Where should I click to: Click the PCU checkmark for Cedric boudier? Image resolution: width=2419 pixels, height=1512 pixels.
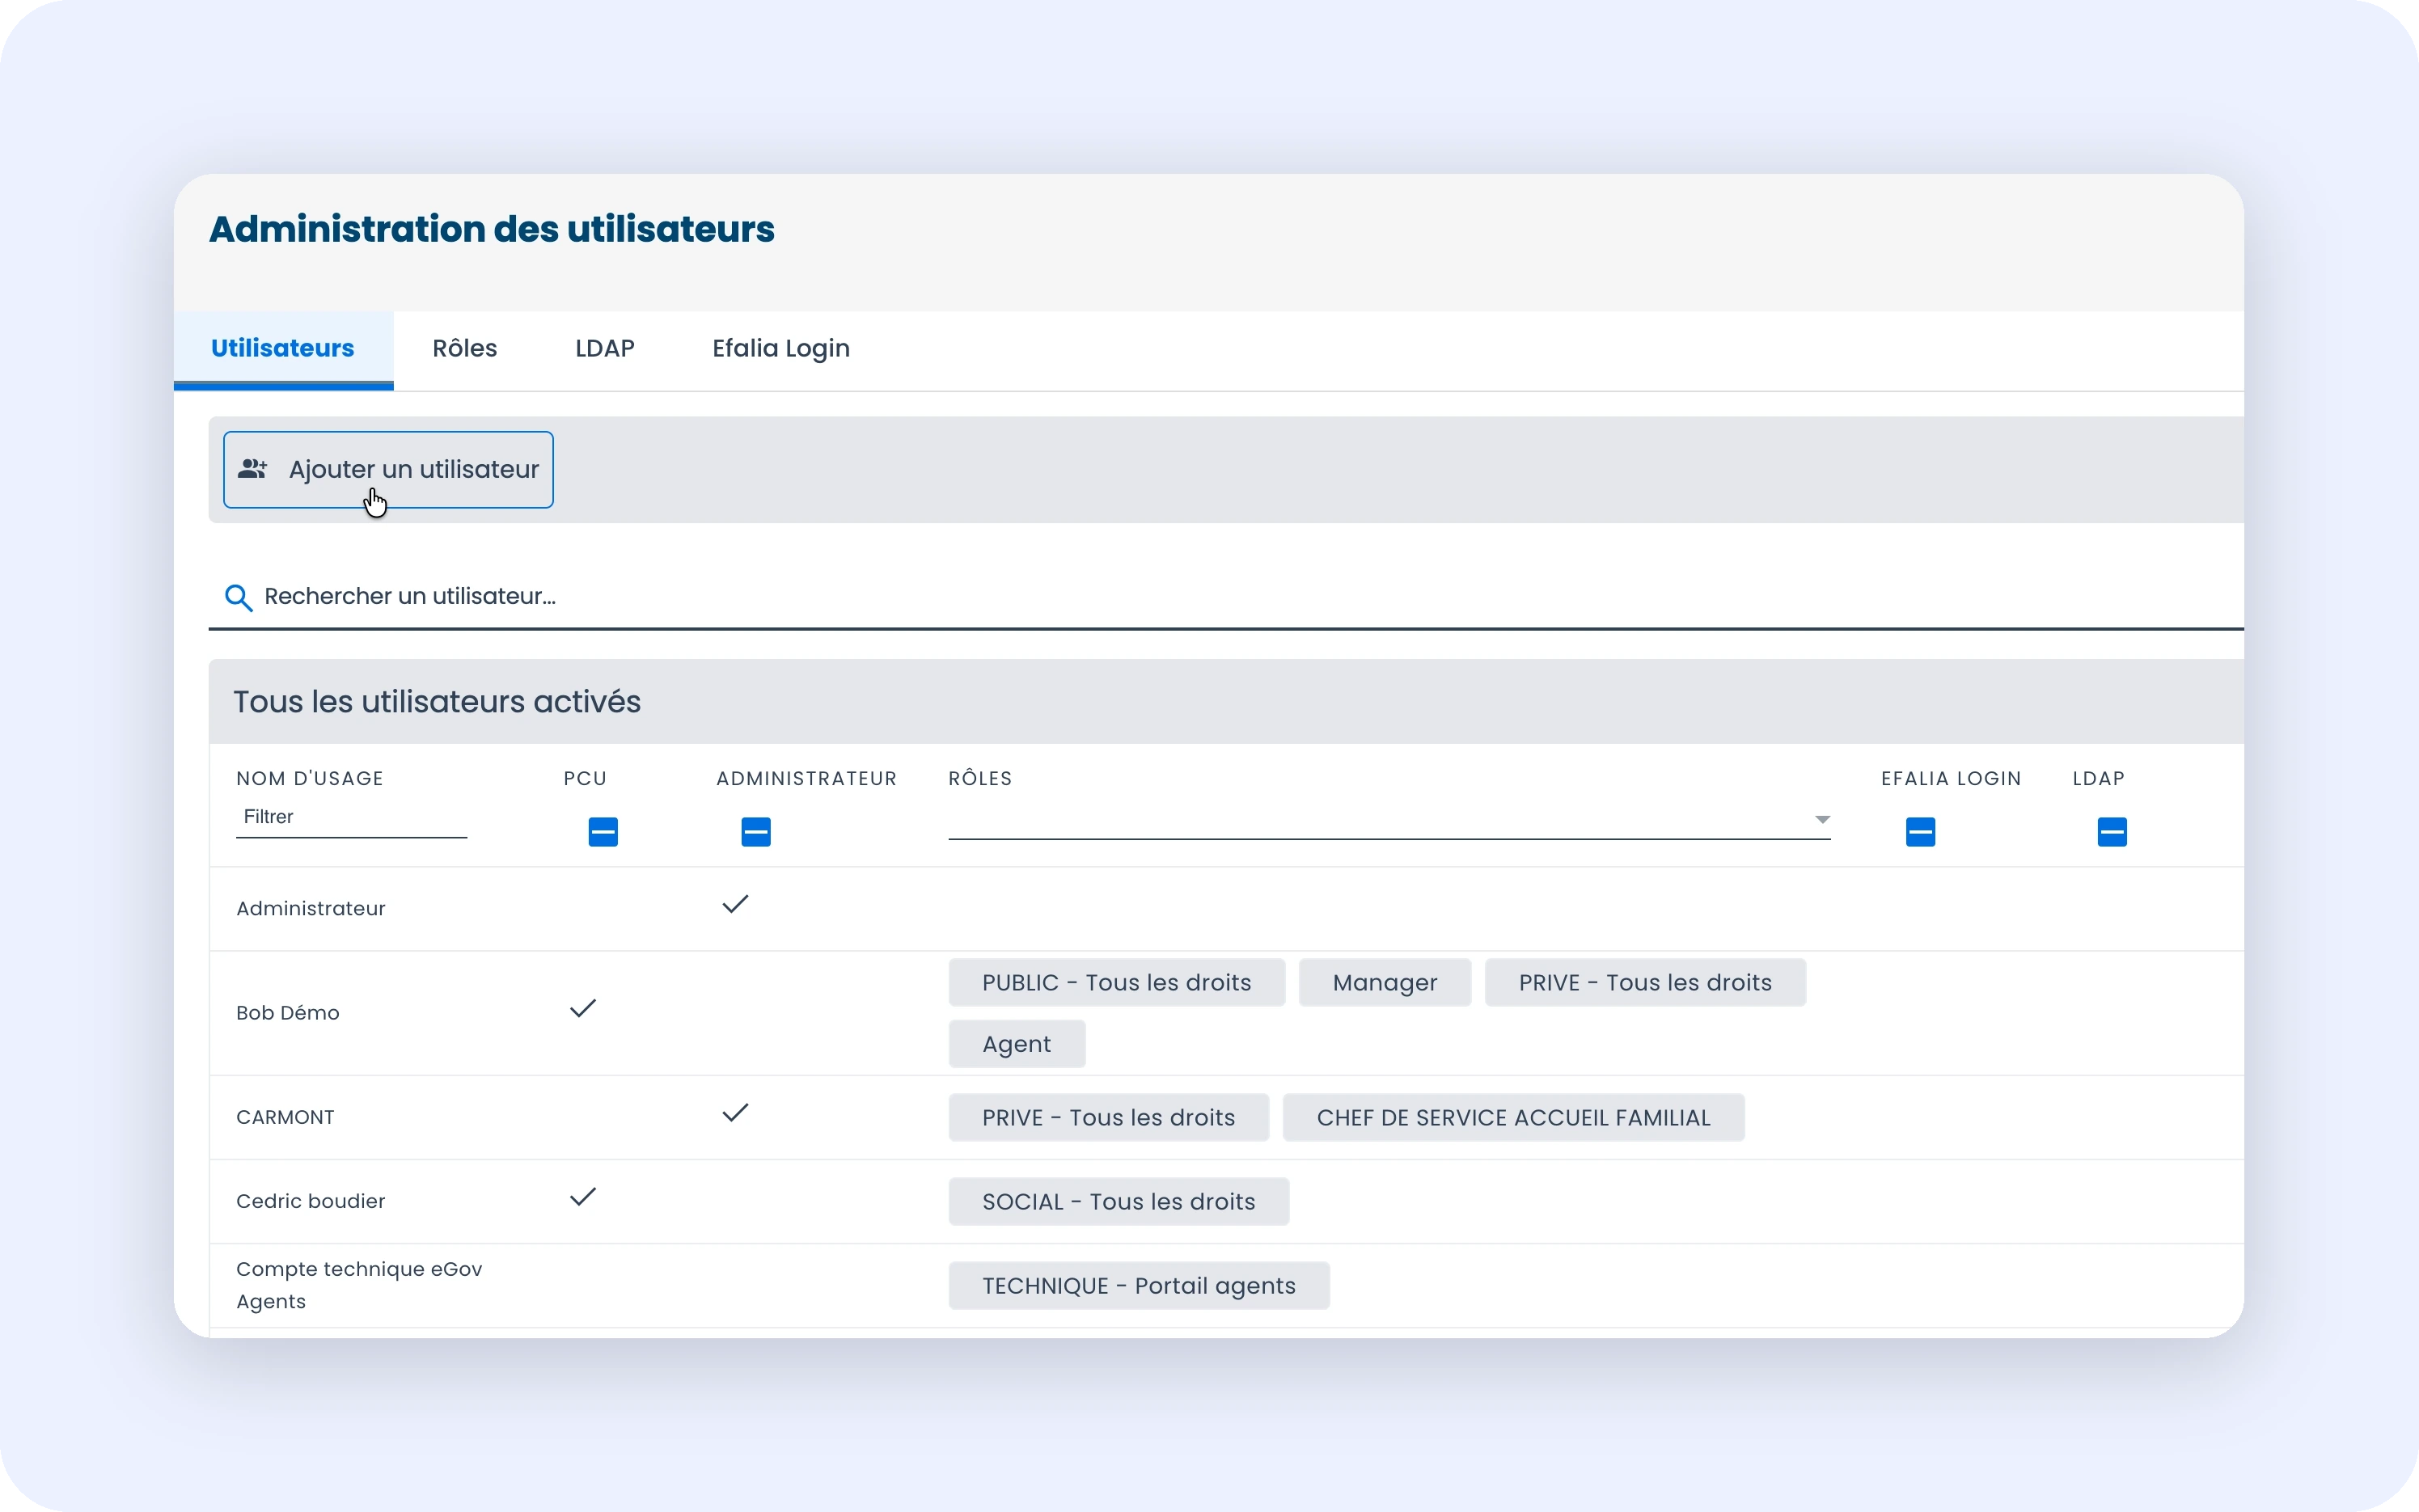(x=583, y=1197)
